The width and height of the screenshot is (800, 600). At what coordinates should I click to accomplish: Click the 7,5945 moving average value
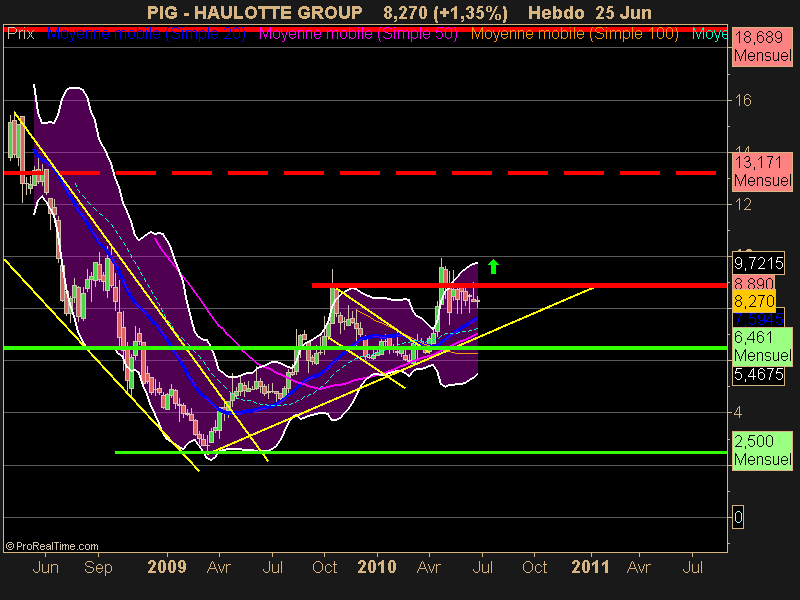(x=759, y=319)
